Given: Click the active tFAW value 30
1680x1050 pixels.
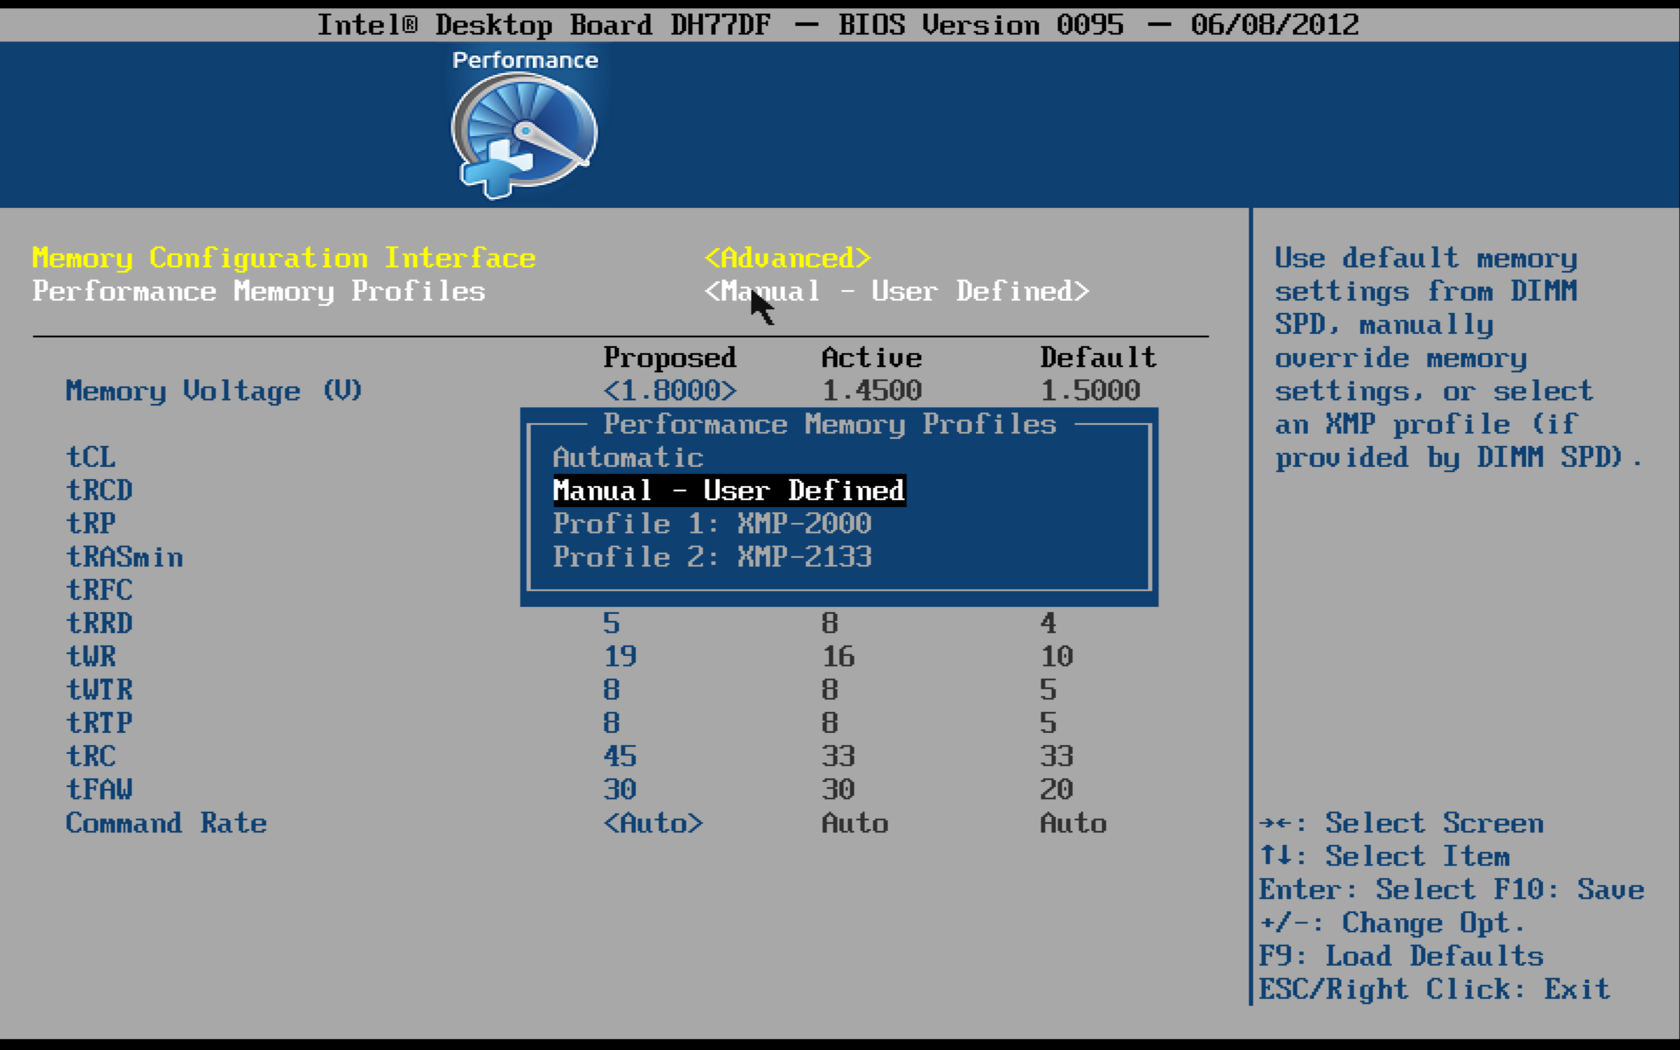Looking at the screenshot, I should (838, 789).
